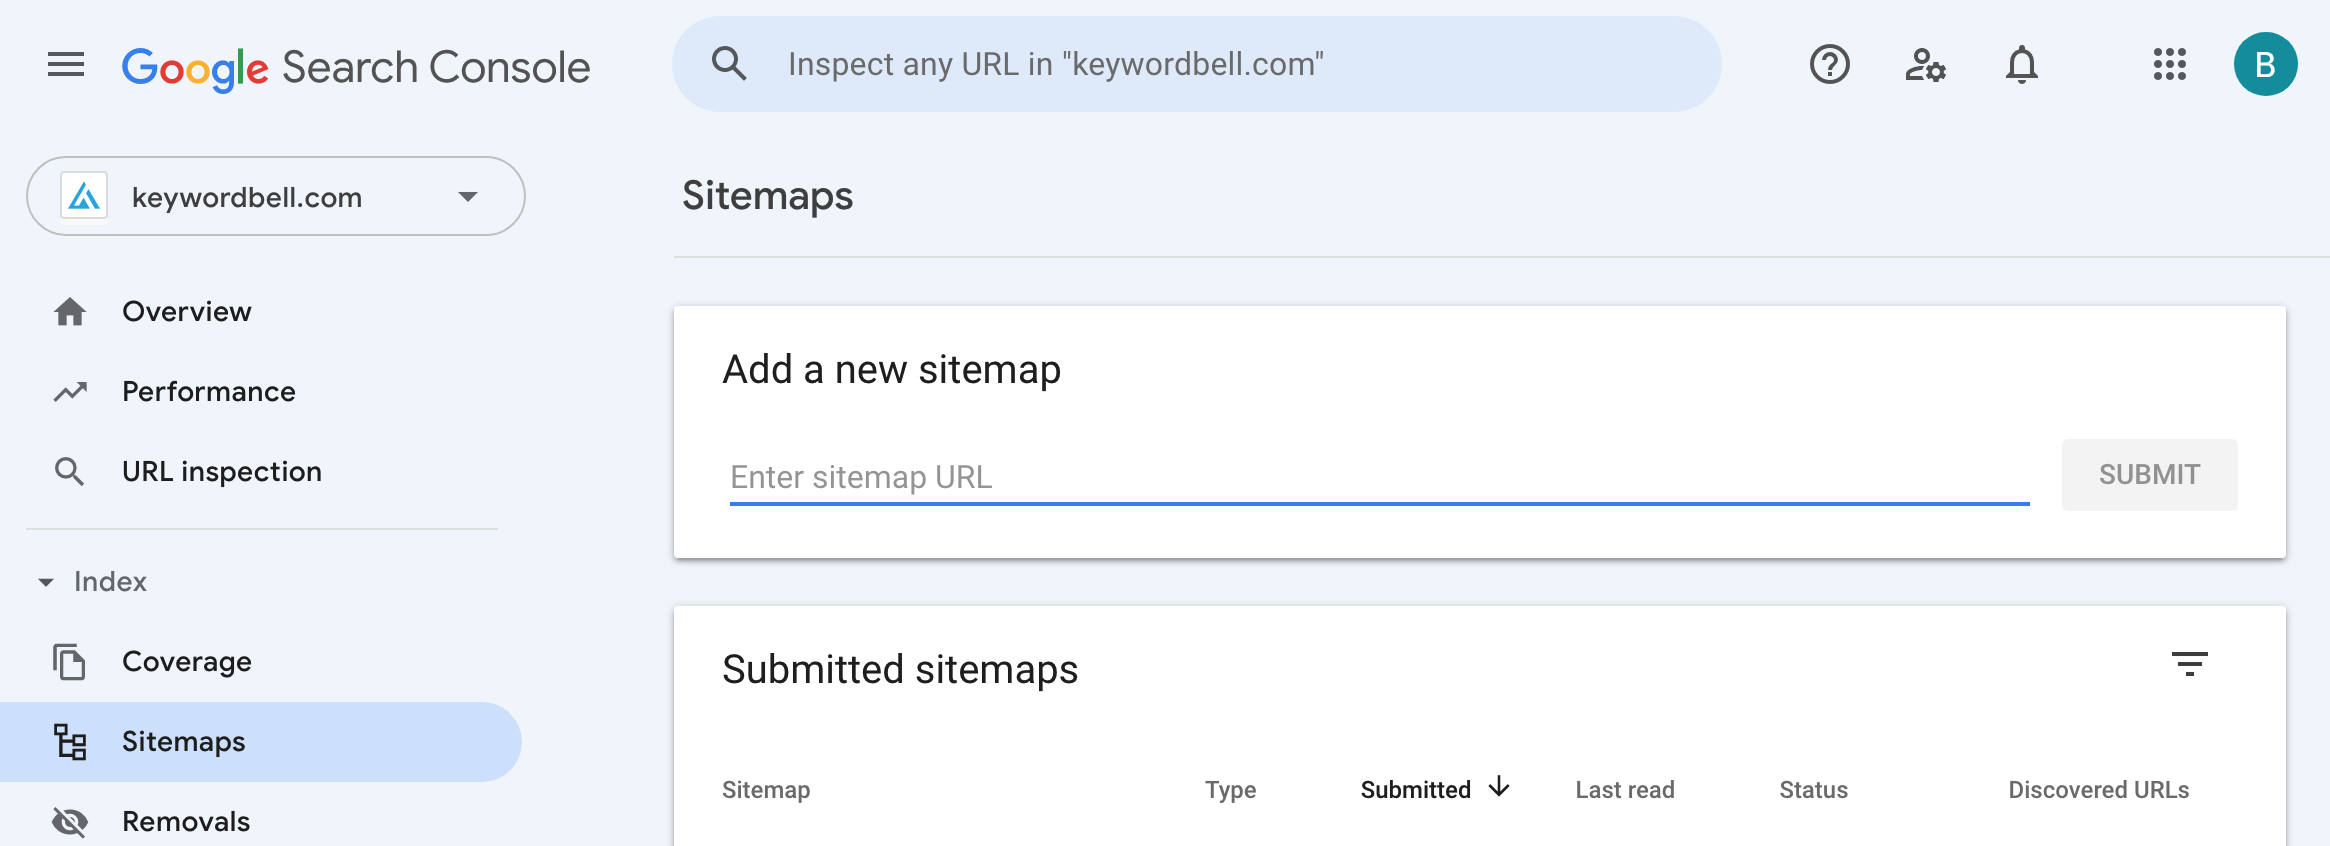2330x846 pixels.
Task: Collapse the Index section in the sidebar
Action: pos(46,582)
